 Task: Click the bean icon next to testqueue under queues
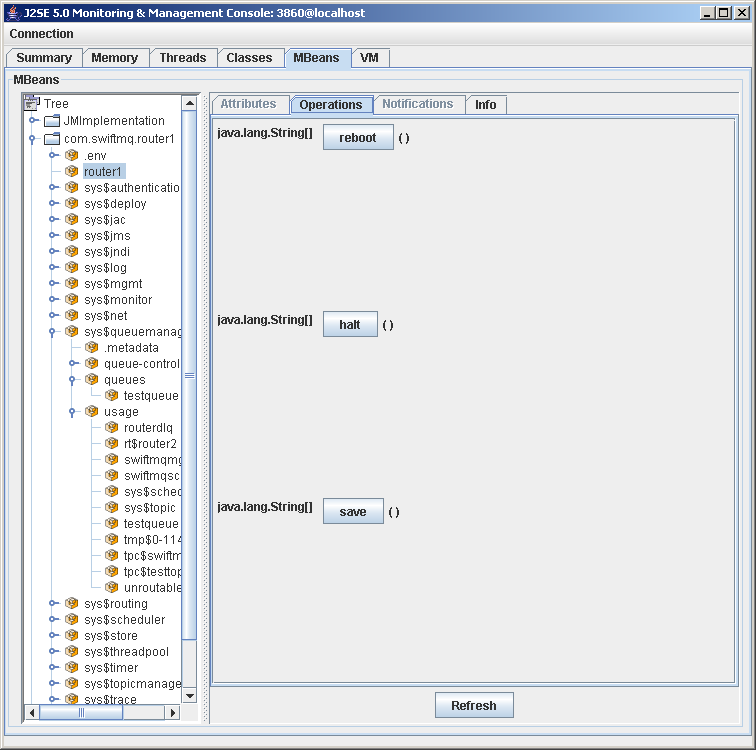pos(112,396)
